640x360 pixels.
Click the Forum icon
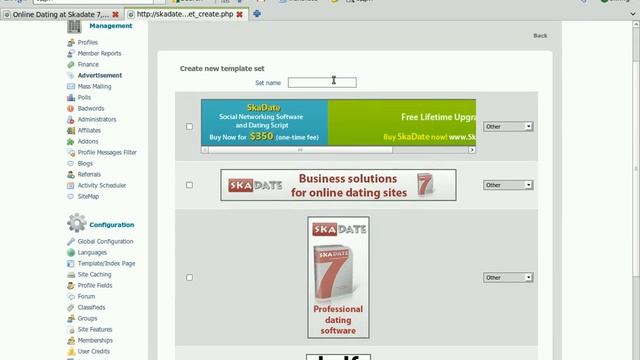71,297
